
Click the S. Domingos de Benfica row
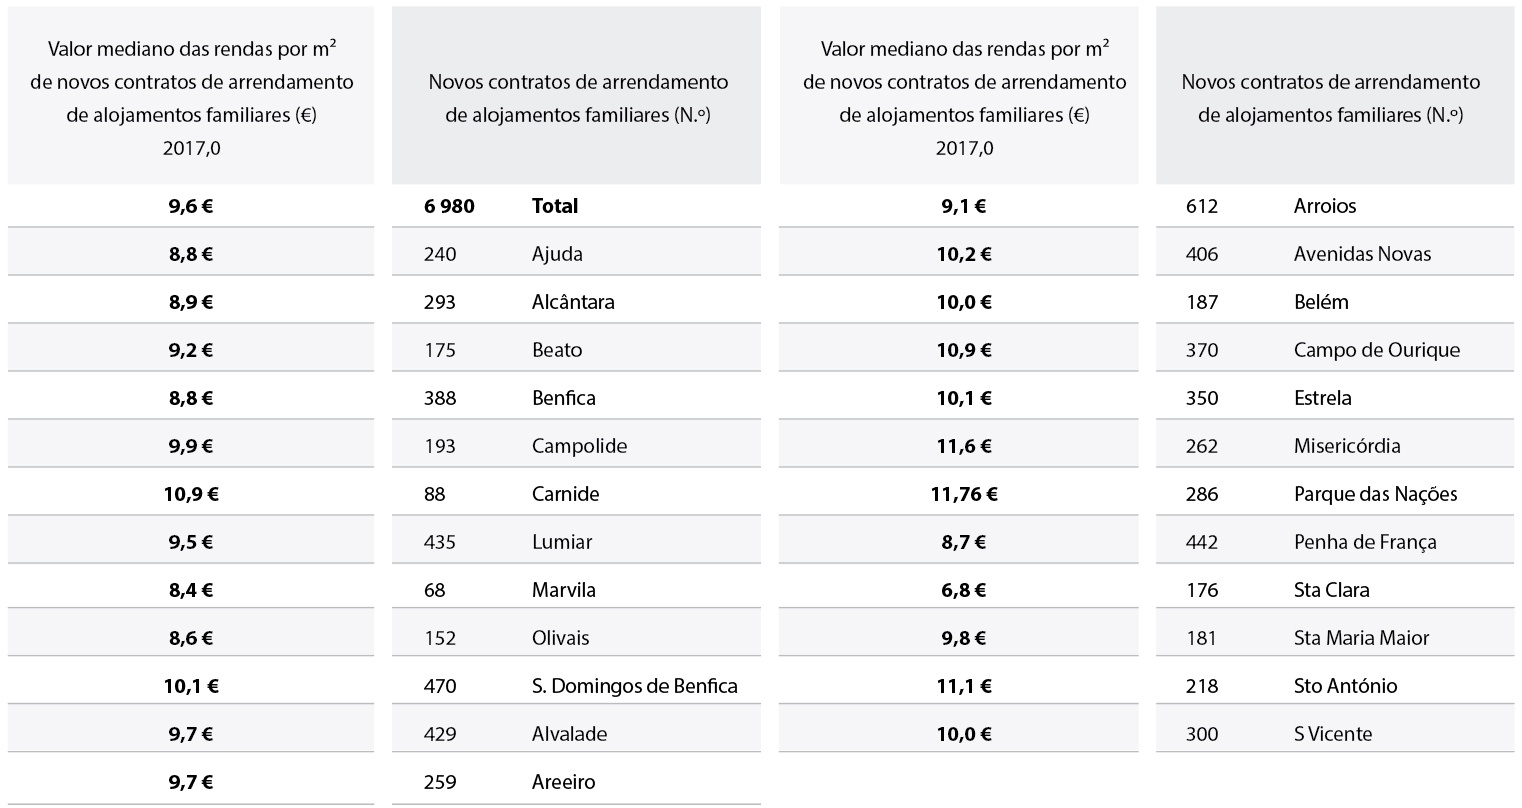576,686
